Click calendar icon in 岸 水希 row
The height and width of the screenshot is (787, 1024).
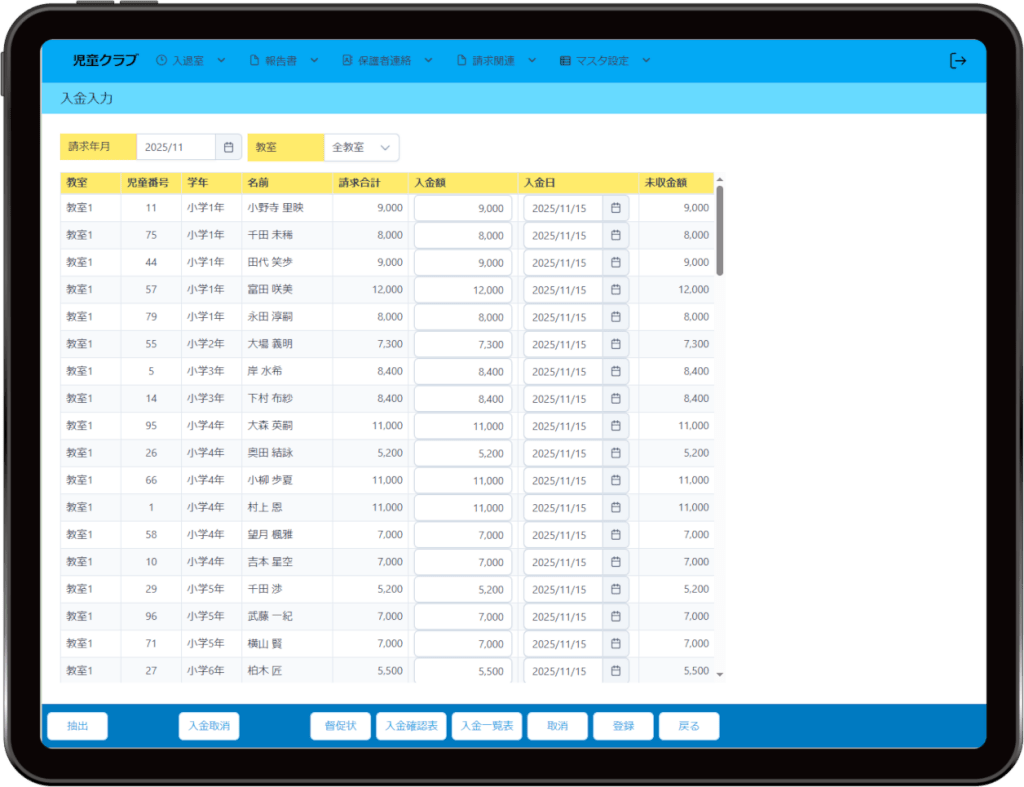click(x=616, y=372)
